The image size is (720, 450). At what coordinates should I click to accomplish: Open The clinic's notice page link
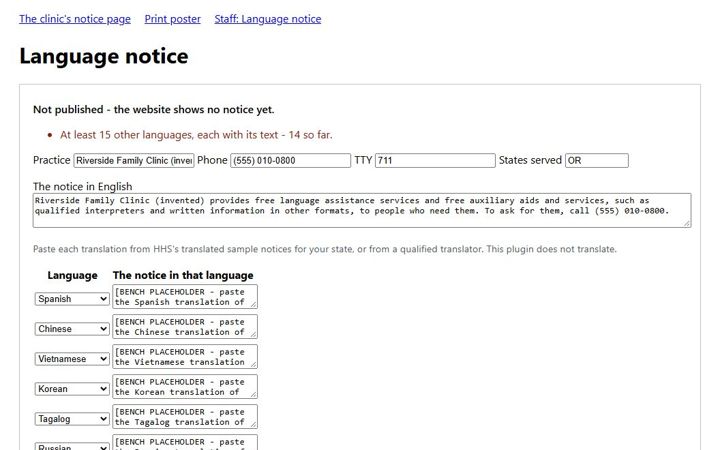click(x=75, y=19)
